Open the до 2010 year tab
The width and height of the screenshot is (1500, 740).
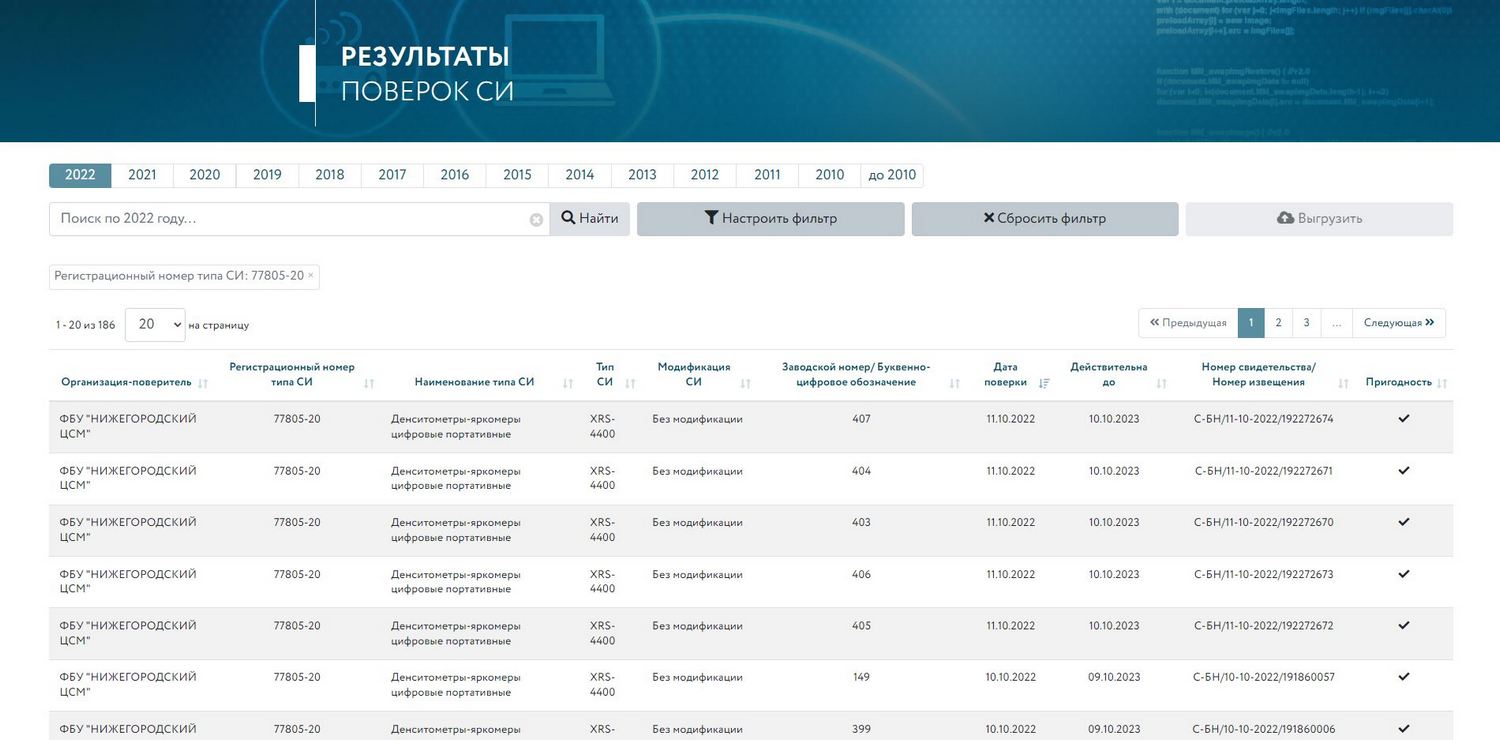(891, 175)
